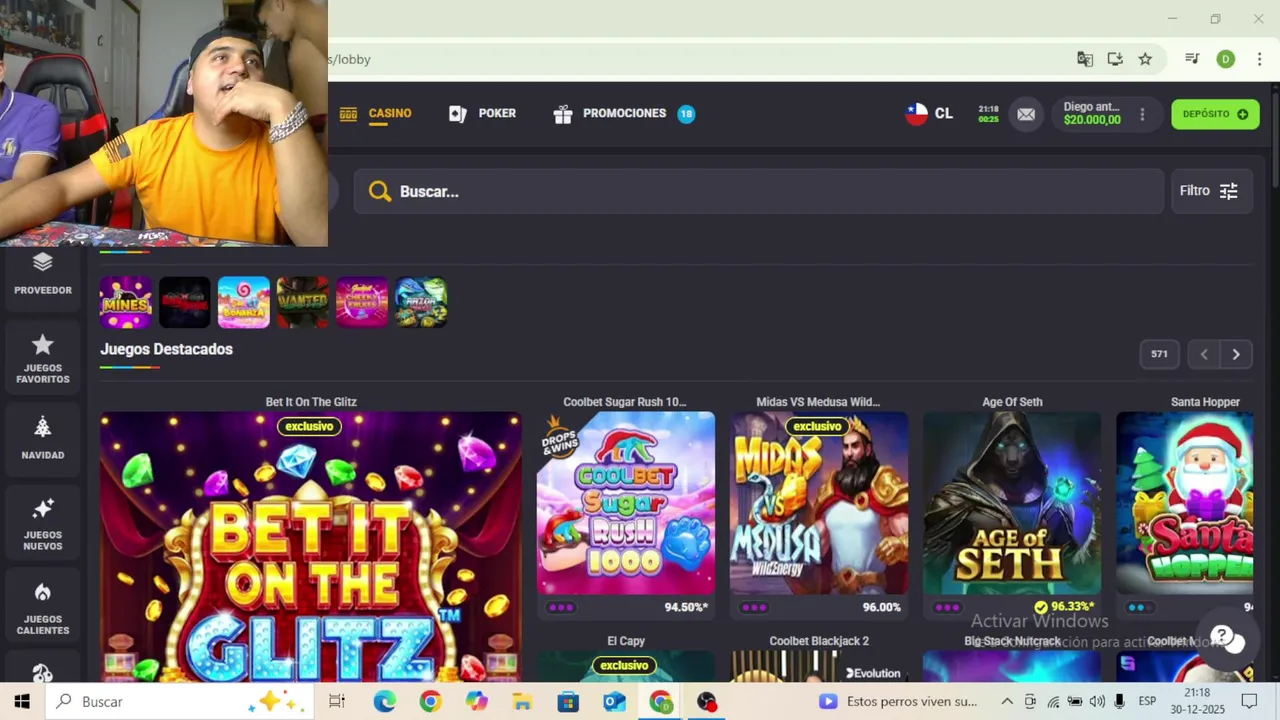Open Outlook from the taskbar
The width and height of the screenshot is (1280, 720).
[x=614, y=702]
